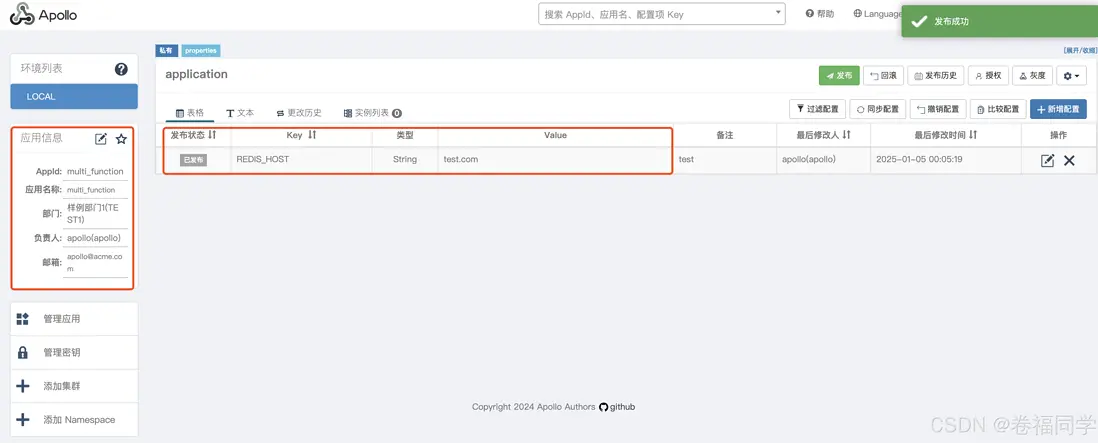Screen dimensions: 1098x443
Task: Switch to the 更改历史 tab
Action: [x=299, y=113]
